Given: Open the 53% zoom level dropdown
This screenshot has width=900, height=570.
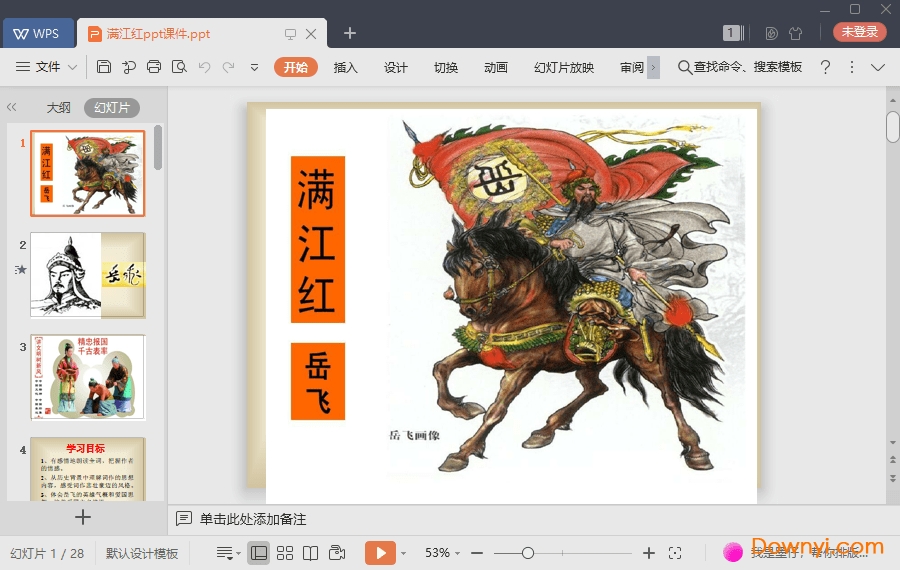Looking at the screenshot, I should 443,553.
